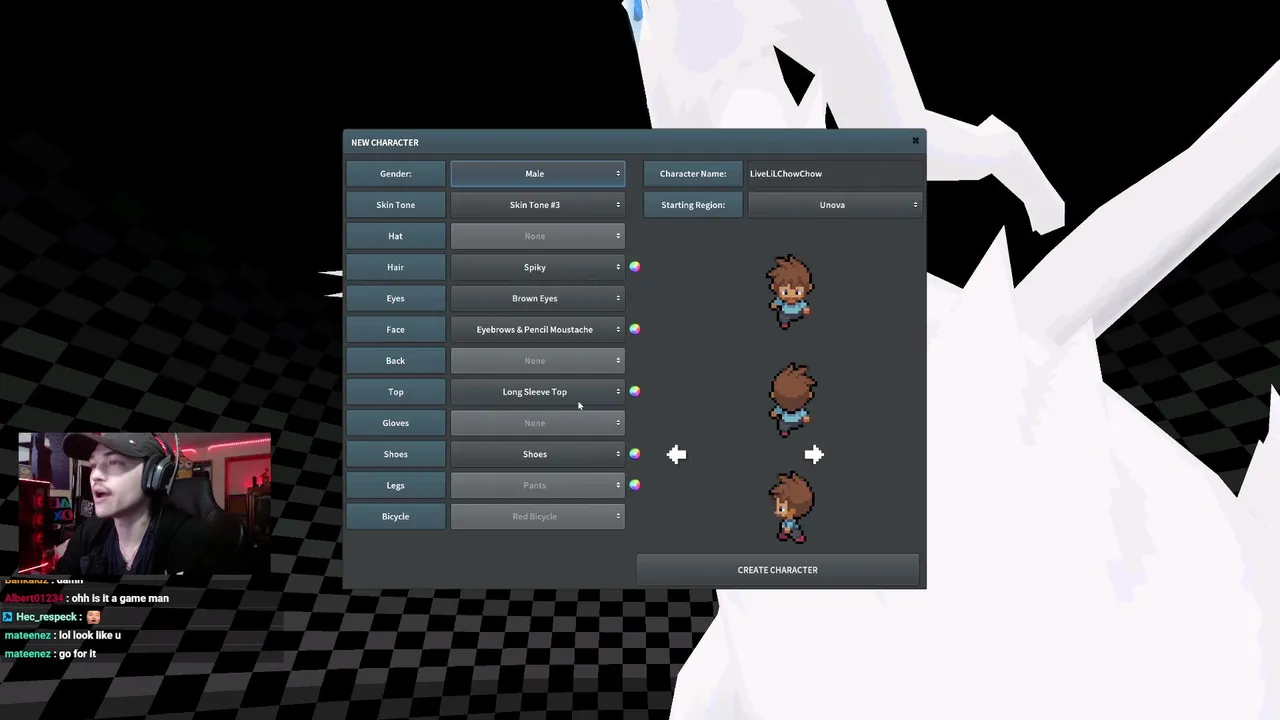Click the 'lol look like u' chat message

(90, 635)
